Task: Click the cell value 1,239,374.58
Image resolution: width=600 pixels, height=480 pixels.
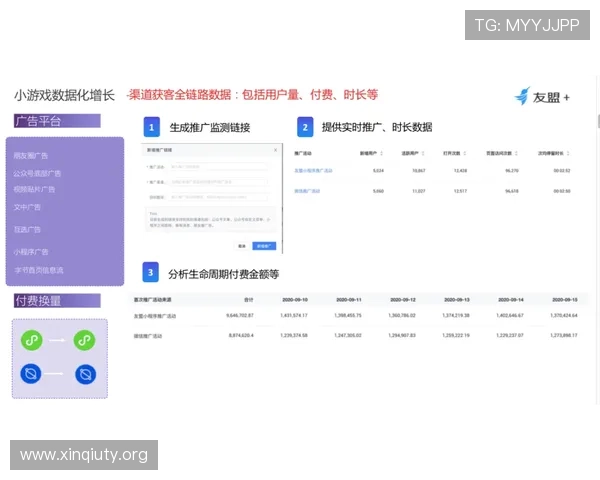Action: (294, 335)
